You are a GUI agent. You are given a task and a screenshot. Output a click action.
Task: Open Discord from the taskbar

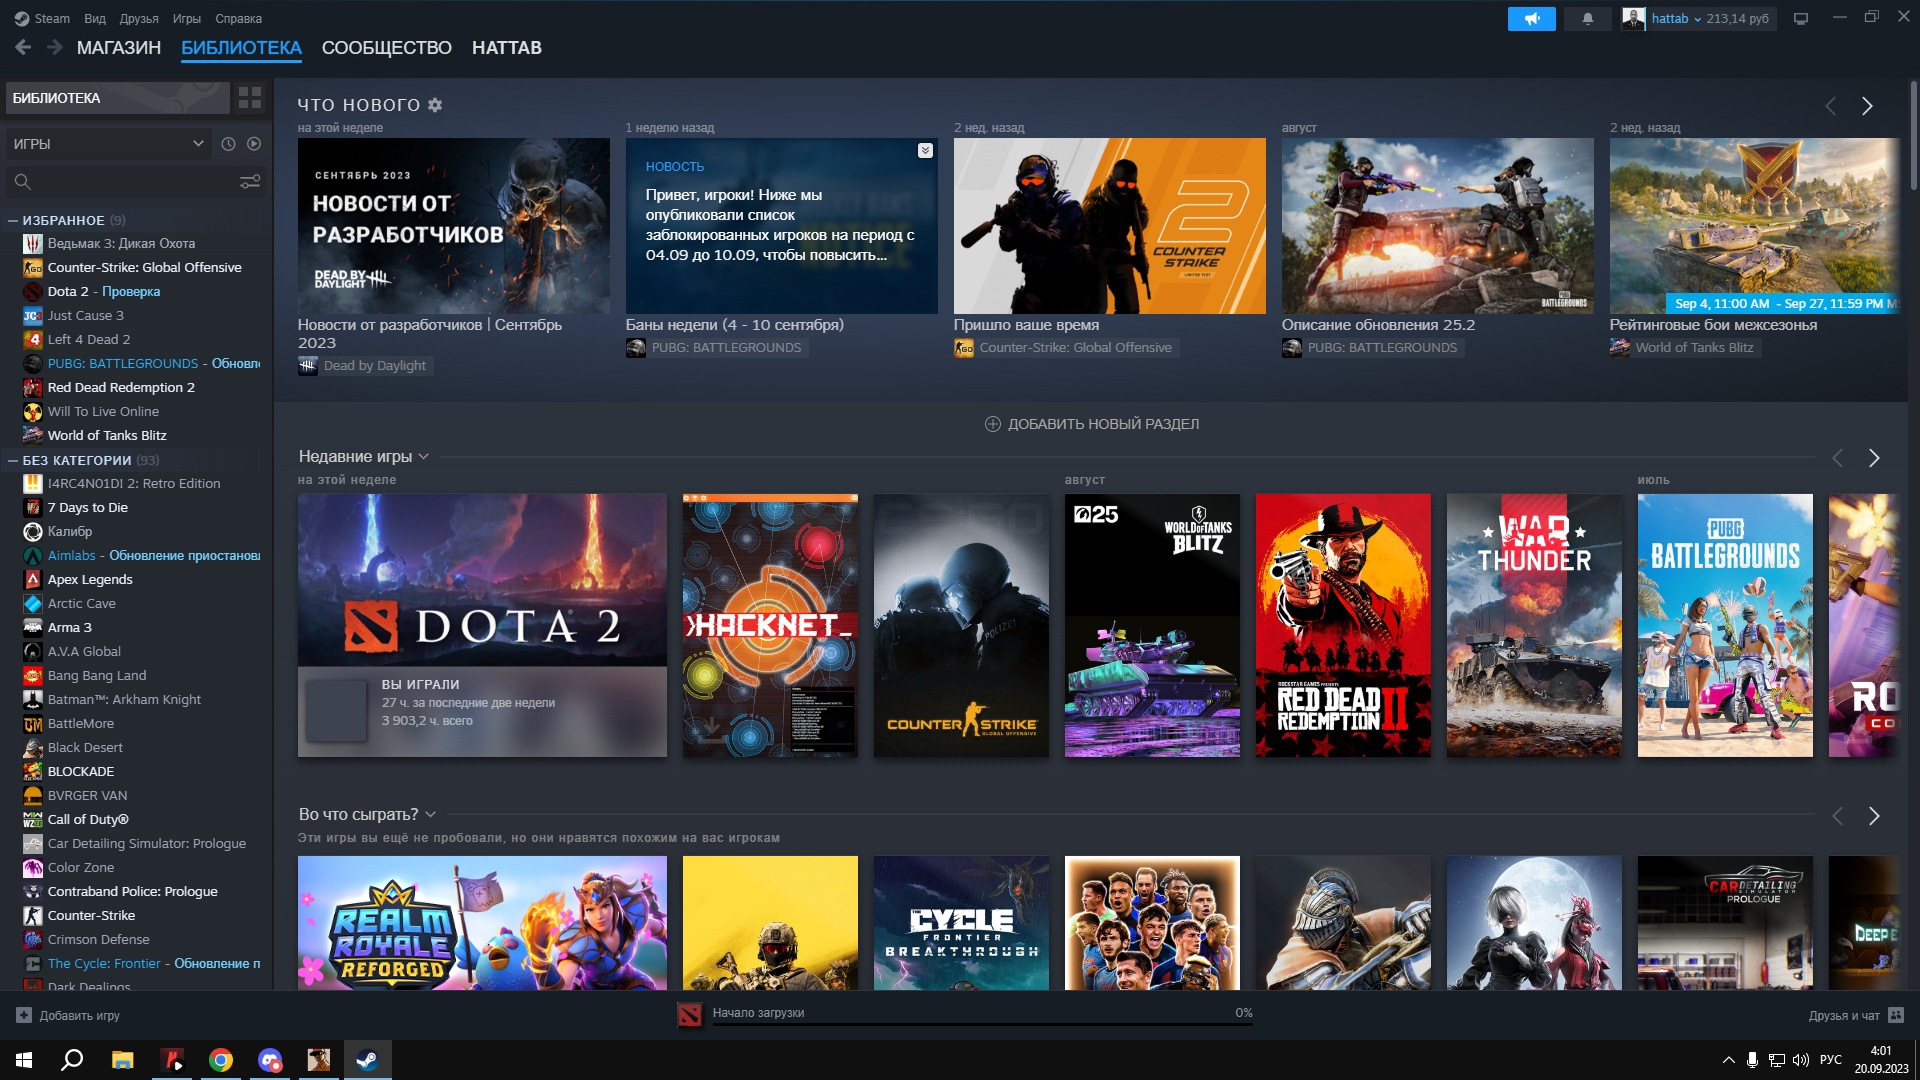[x=270, y=1060]
